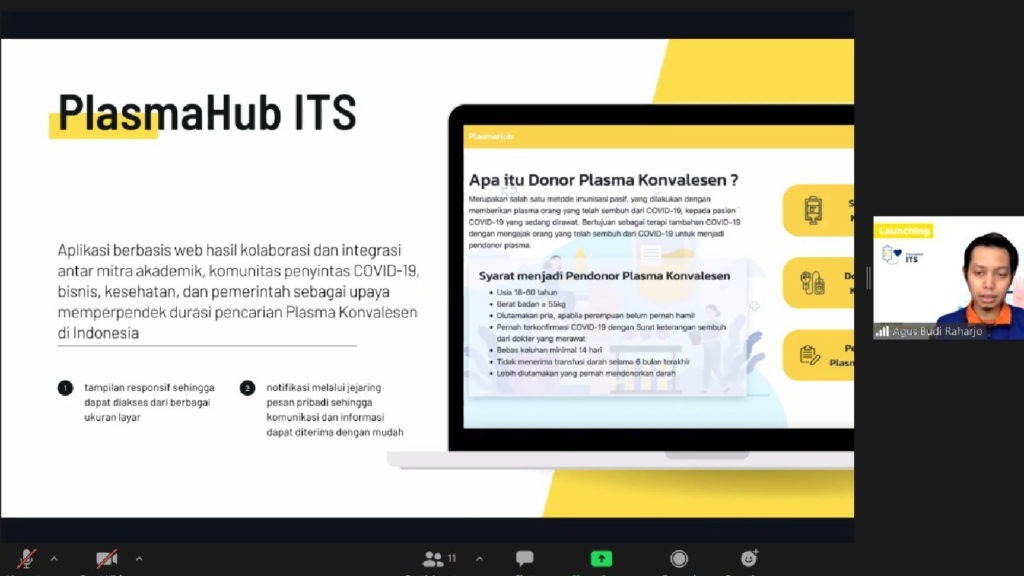Unmute the microphone in Zoom toolbar
The height and width of the screenshot is (576, 1024).
(x=27, y=559)
